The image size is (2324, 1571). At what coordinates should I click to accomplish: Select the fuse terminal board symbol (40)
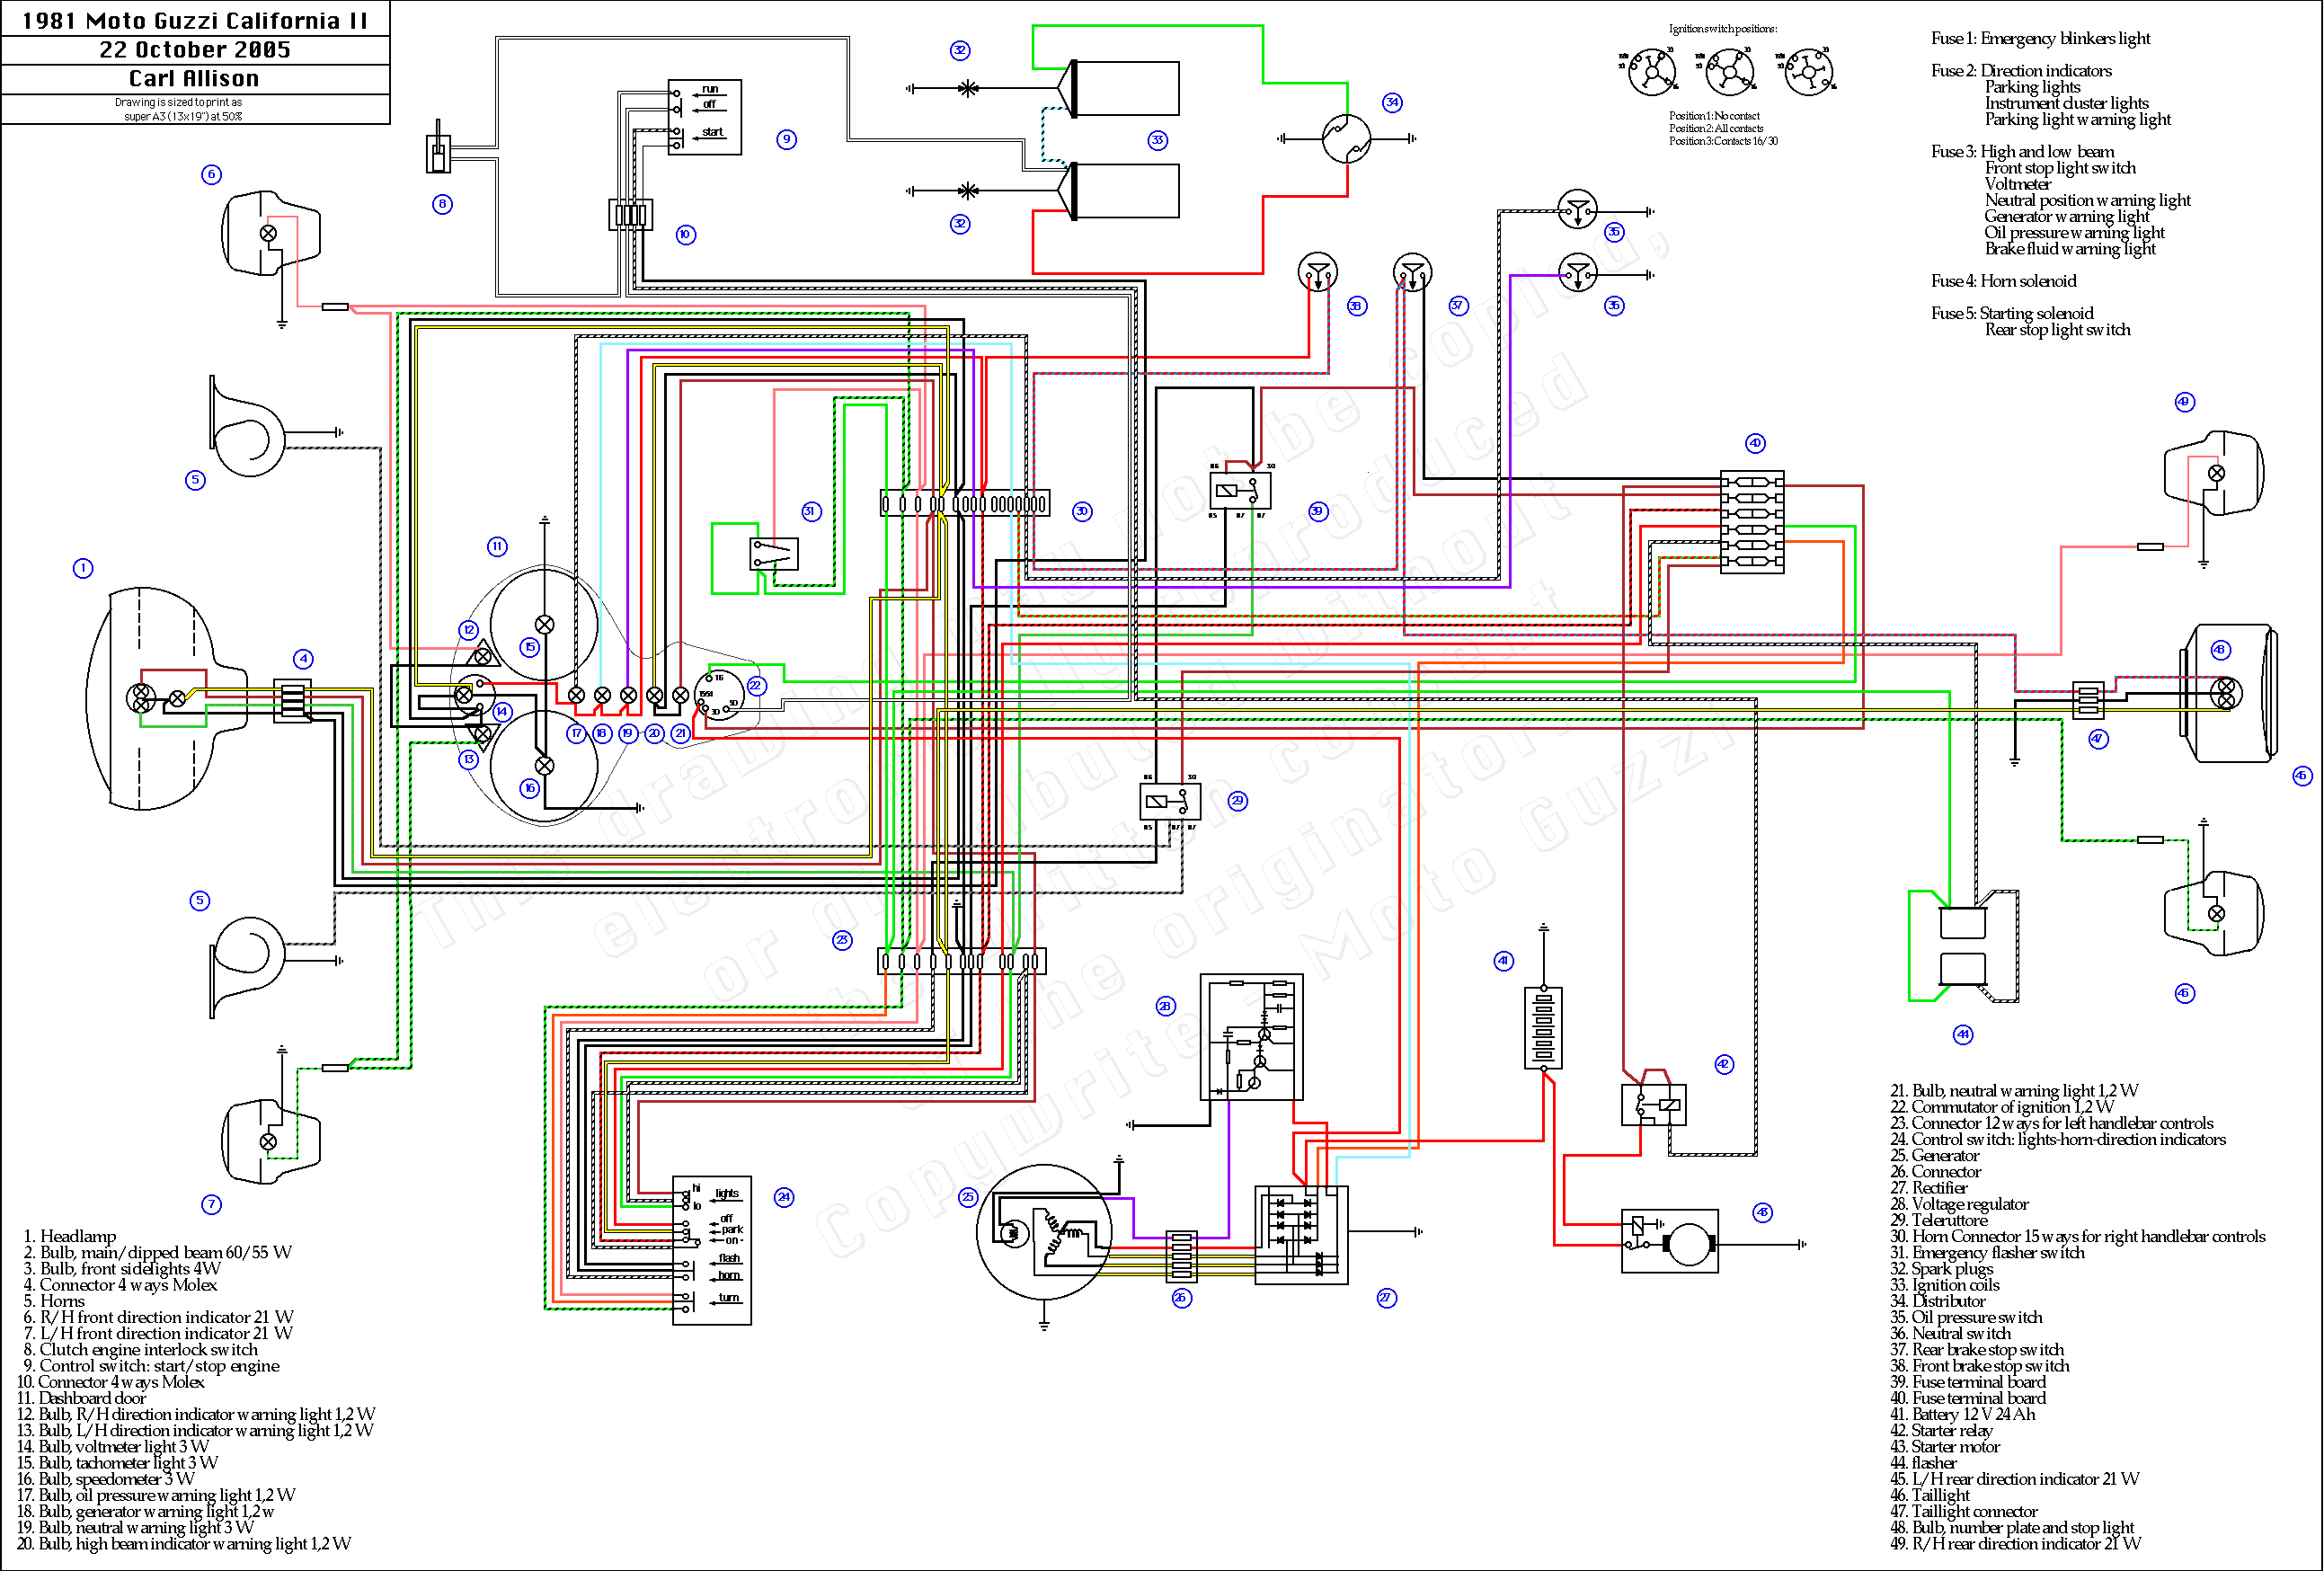pyautogui.click(x=1752, y=521)
